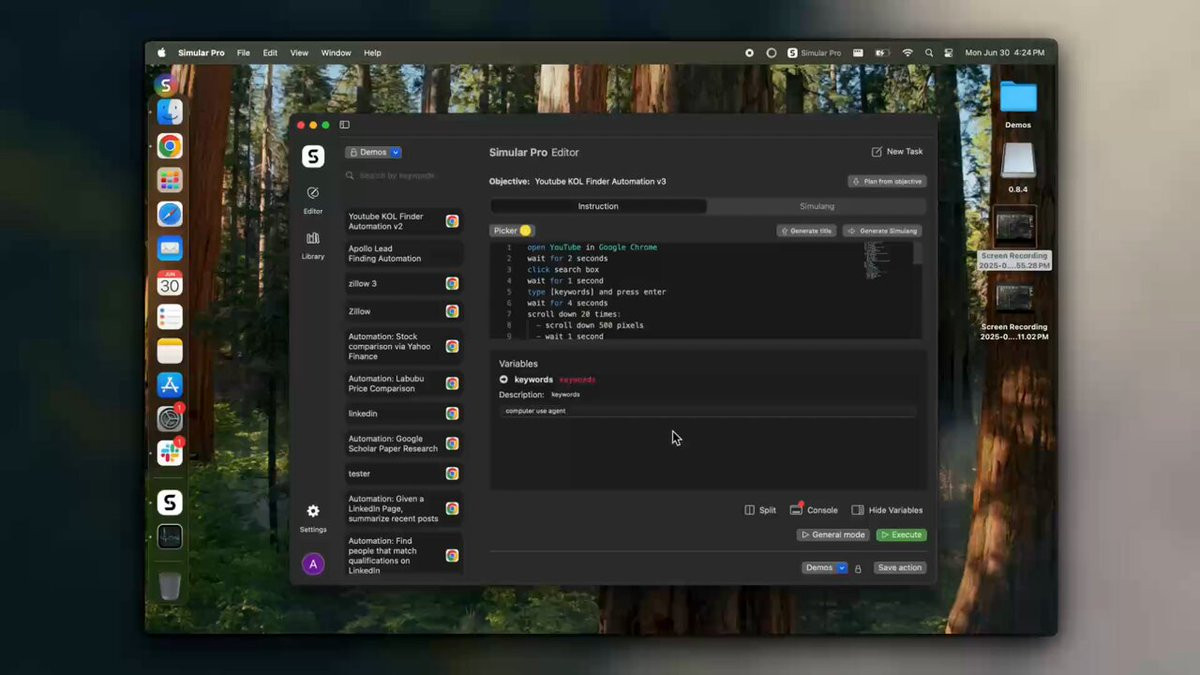
Task: Click the Generate title button
Action: [x=806, y=231]
